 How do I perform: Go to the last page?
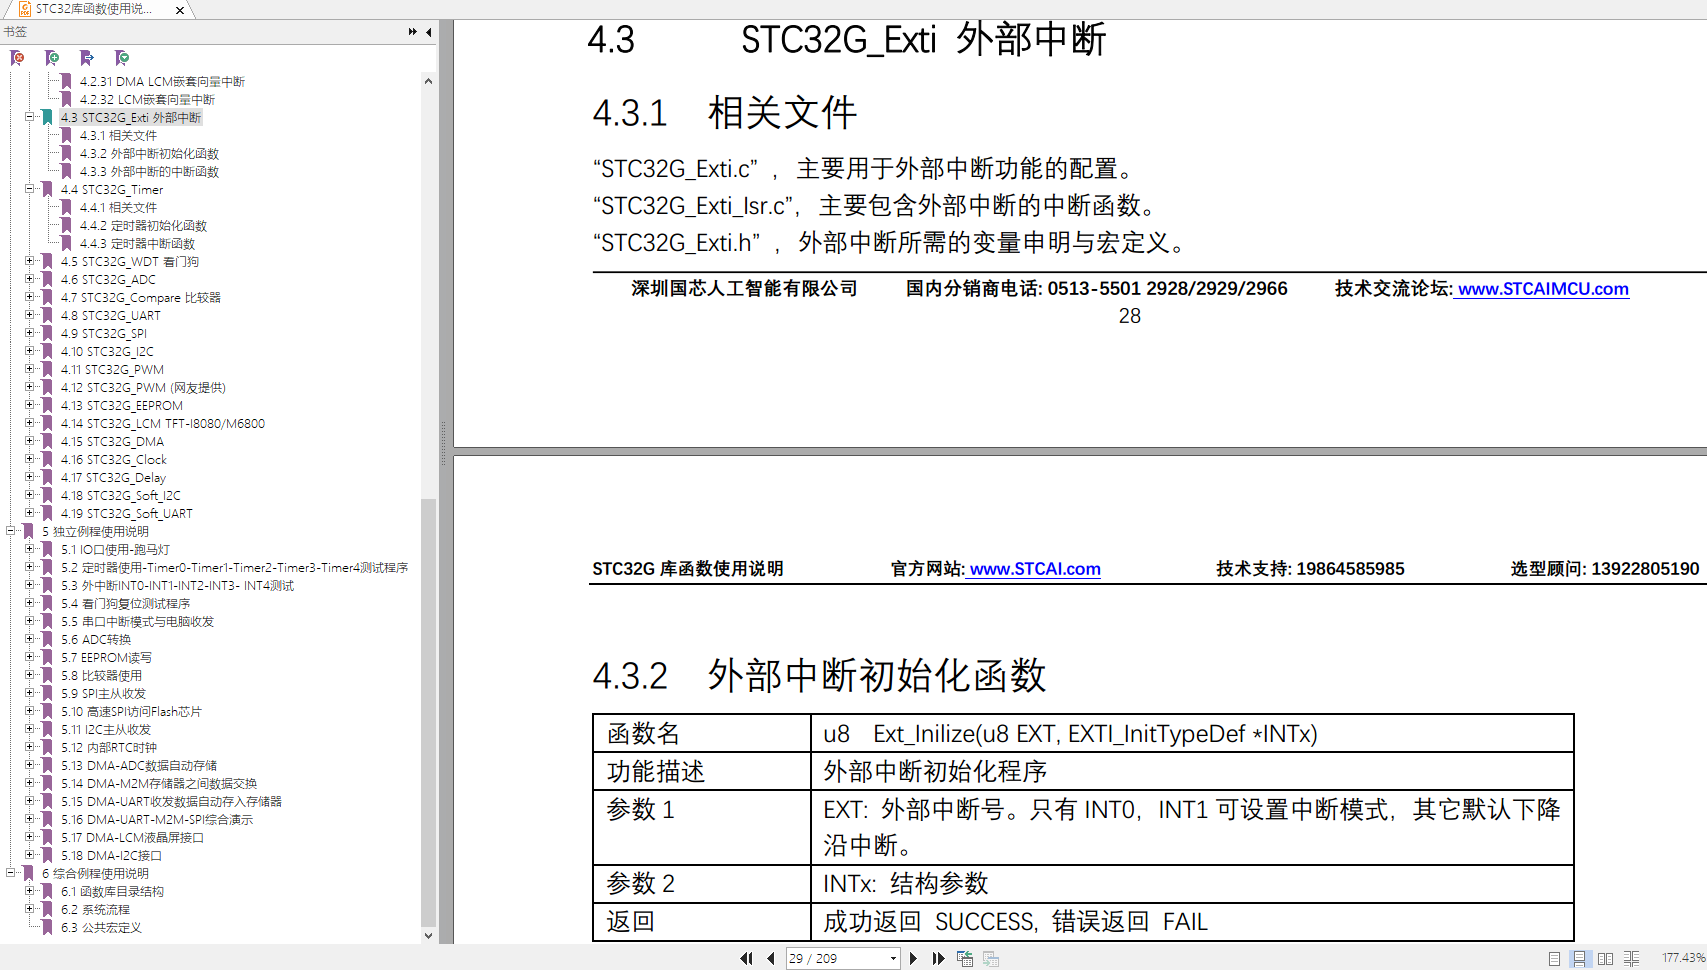938,958
